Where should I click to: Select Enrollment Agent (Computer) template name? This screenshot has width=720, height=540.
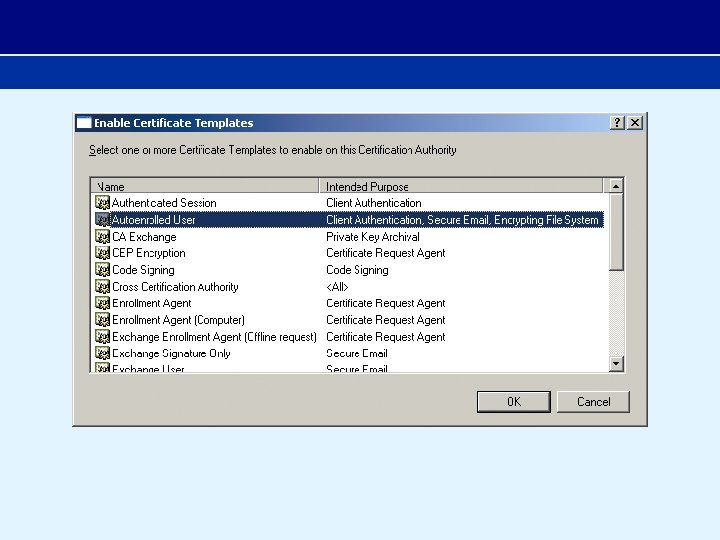pyautogui.click(x=178, y=320)
